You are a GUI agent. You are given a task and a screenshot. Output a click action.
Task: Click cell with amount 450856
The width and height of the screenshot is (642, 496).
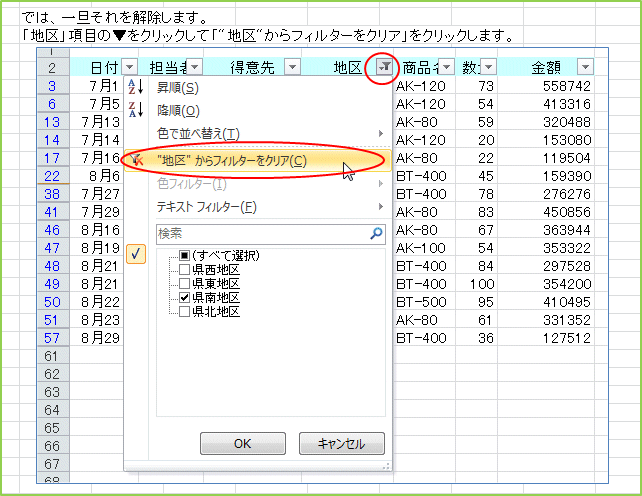[x=545, y=212]
